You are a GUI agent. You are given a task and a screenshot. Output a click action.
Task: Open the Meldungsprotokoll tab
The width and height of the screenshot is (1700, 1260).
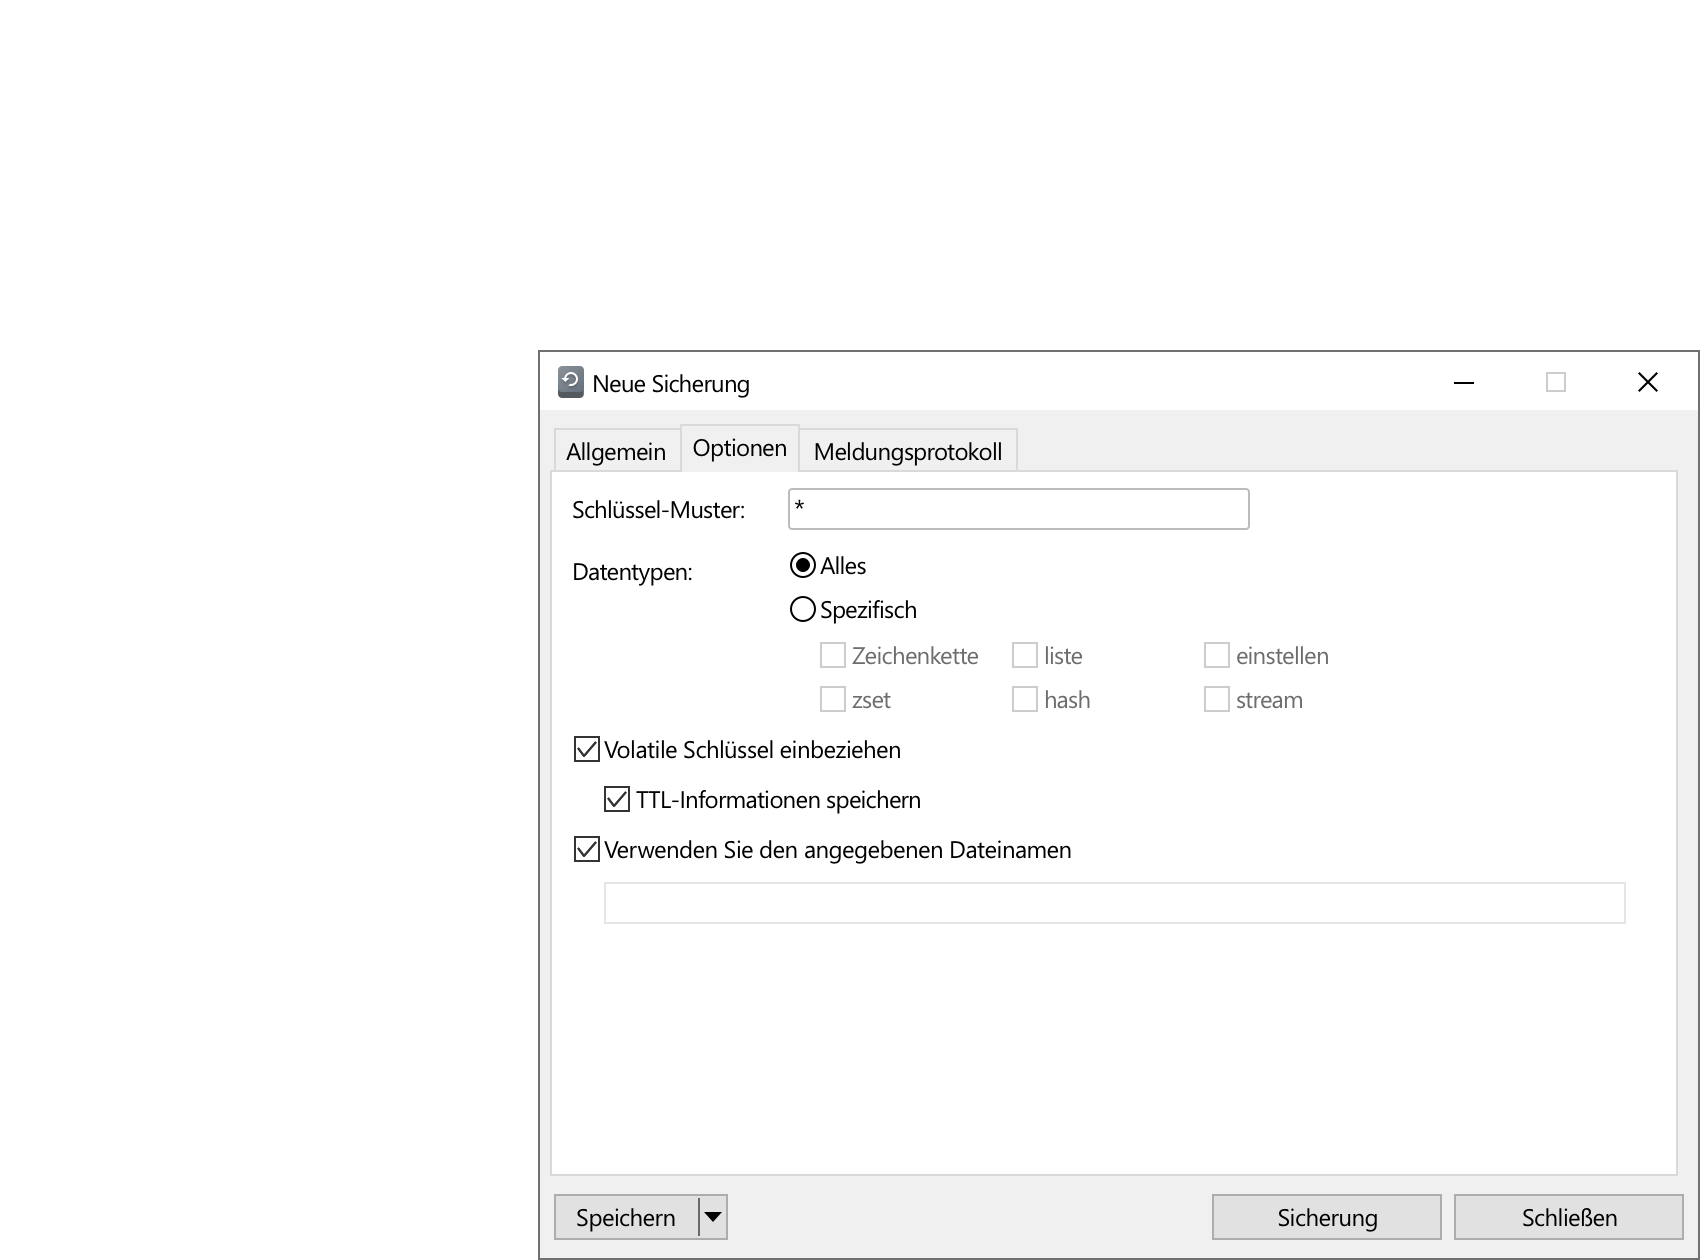click(908, 451)
